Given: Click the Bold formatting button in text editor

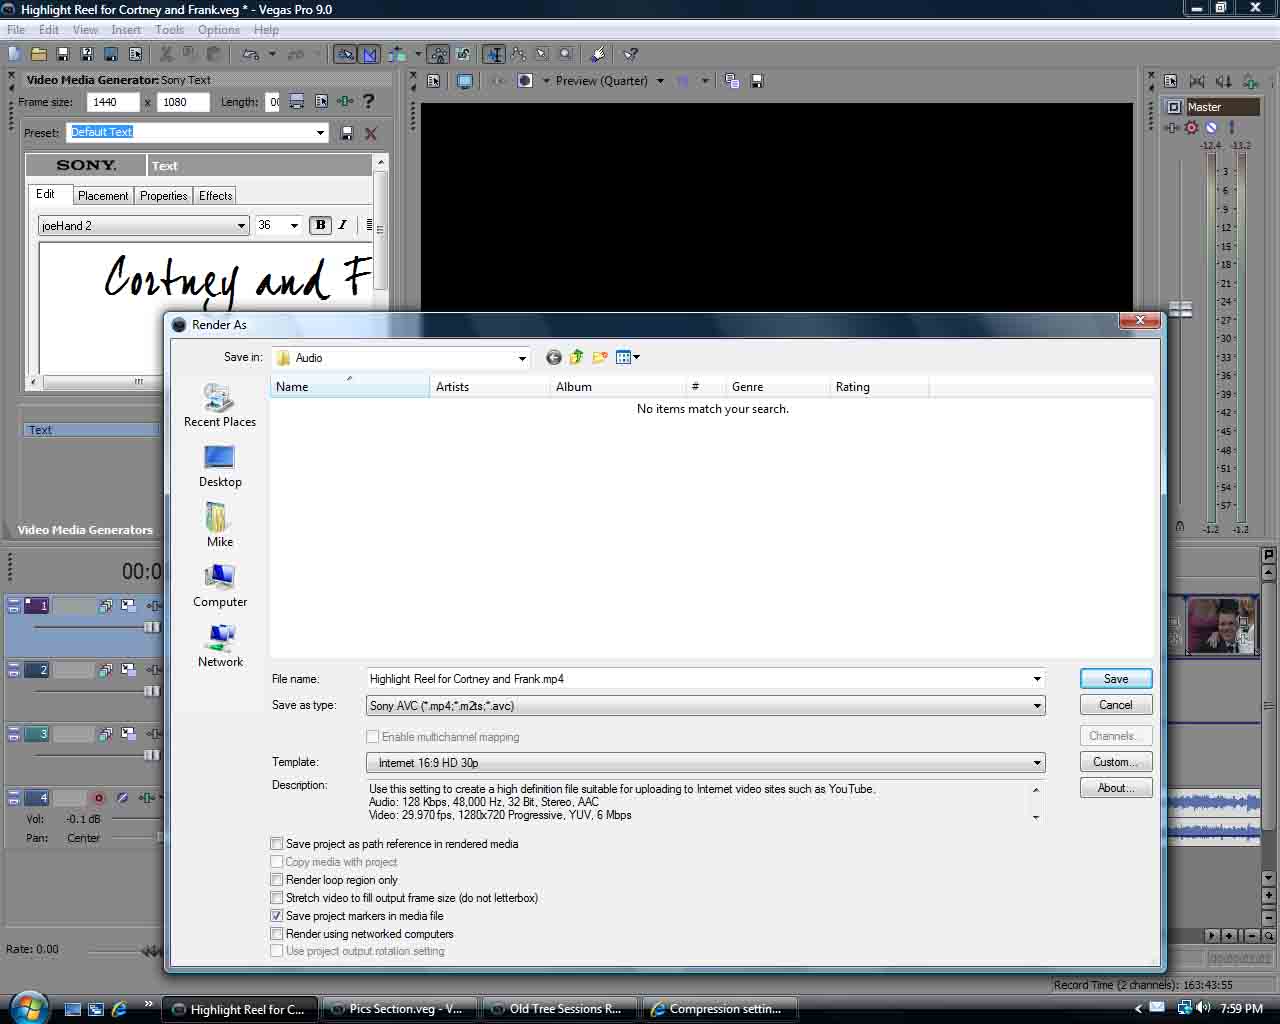Looking at the screenshot, I should pyautogui.click(x=320, y=225).
